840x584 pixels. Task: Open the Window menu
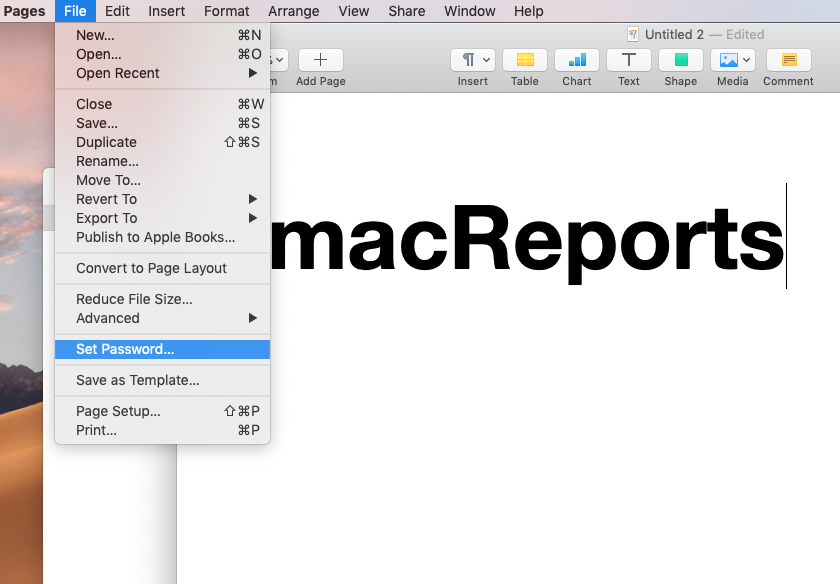point(470,11)
